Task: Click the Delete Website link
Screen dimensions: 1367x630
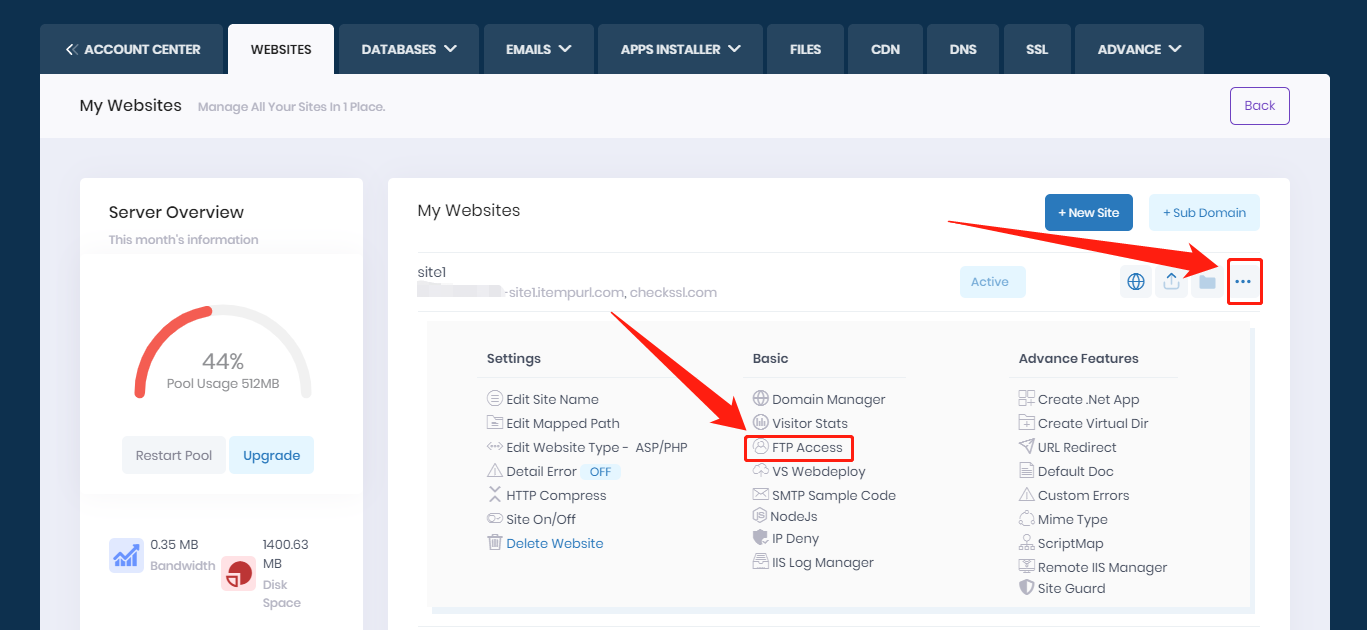Action: coord(554,543)
